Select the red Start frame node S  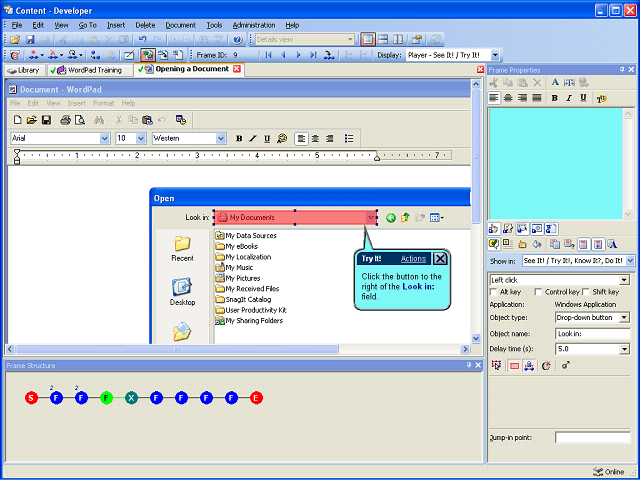(31, 398)
